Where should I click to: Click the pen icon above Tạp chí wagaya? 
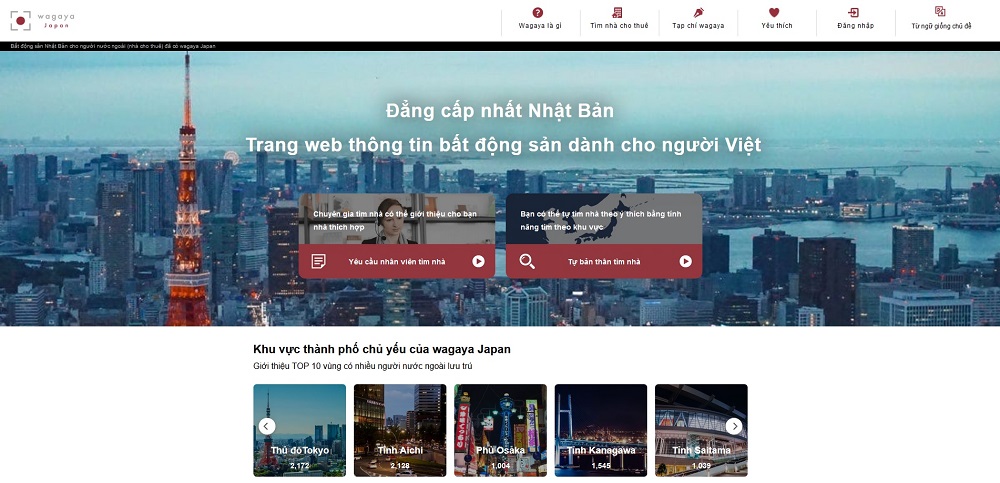pyautogui.click(x=698, y=12)
